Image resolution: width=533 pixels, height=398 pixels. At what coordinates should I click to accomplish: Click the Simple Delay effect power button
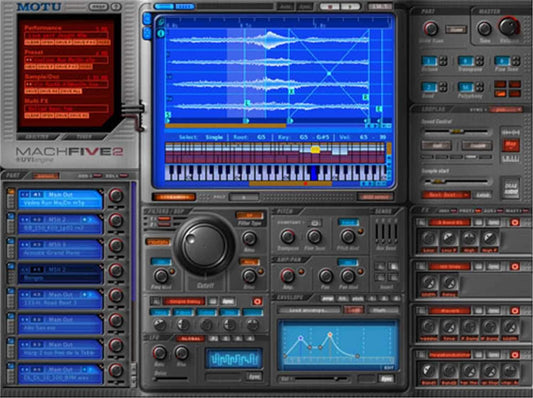[257, 301]
